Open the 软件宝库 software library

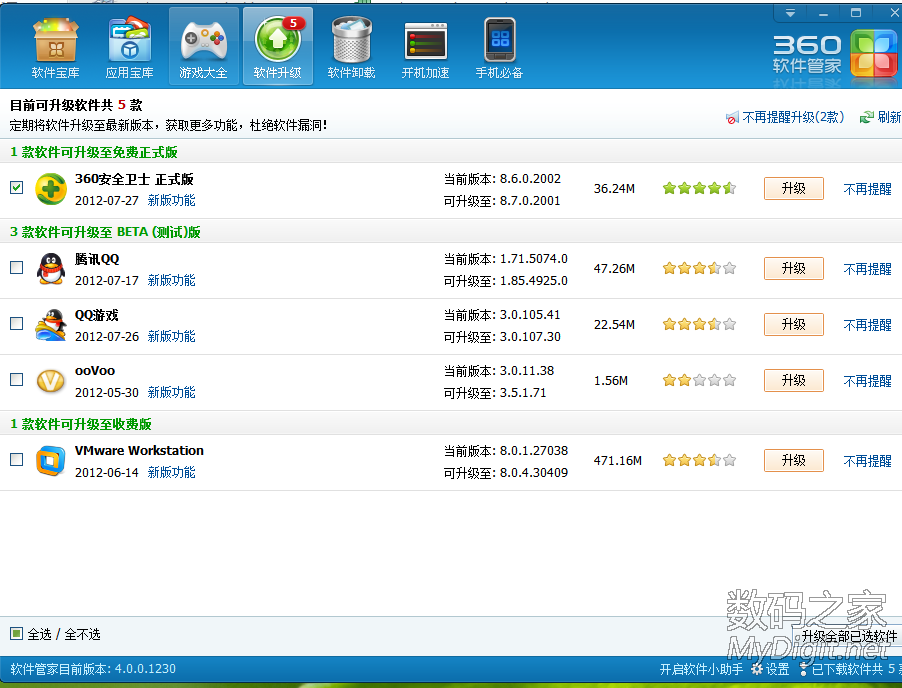(x=55, y=48)
